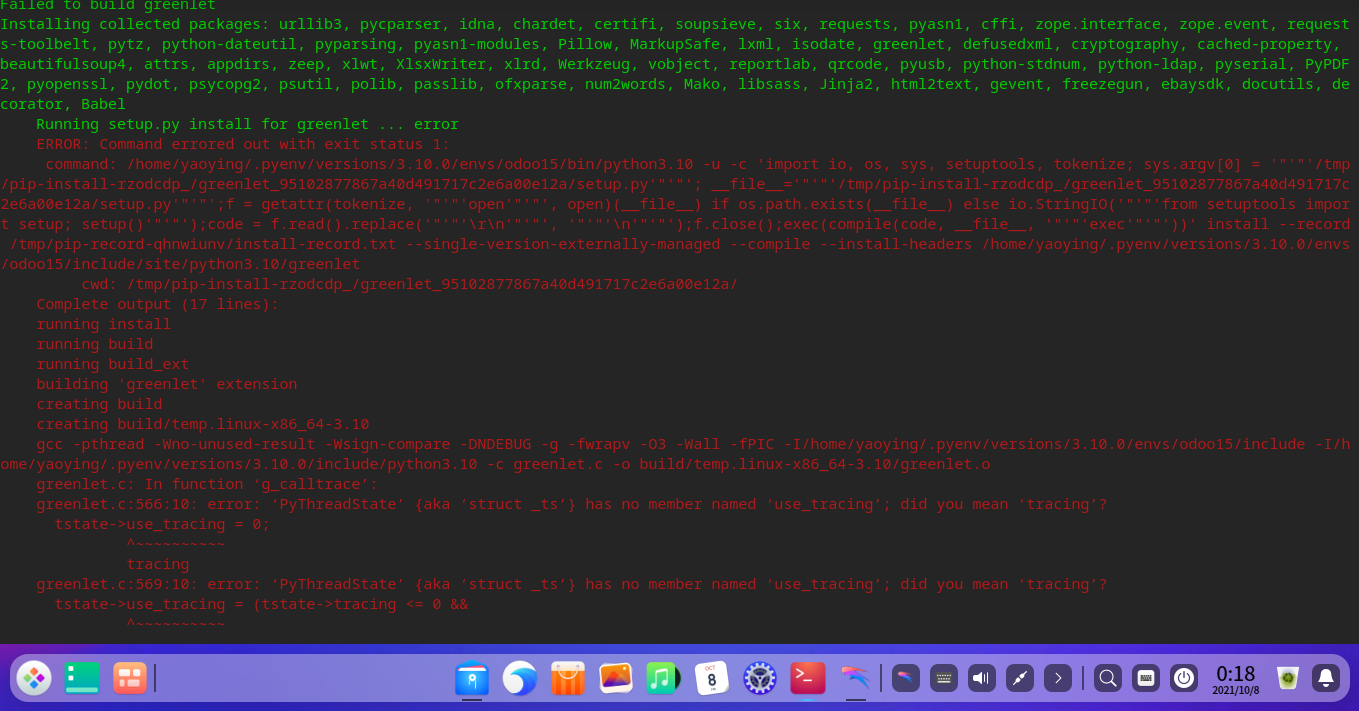The image size is (1359, 711).
Task: Open the Control Center settings
Action: (759, 678)
